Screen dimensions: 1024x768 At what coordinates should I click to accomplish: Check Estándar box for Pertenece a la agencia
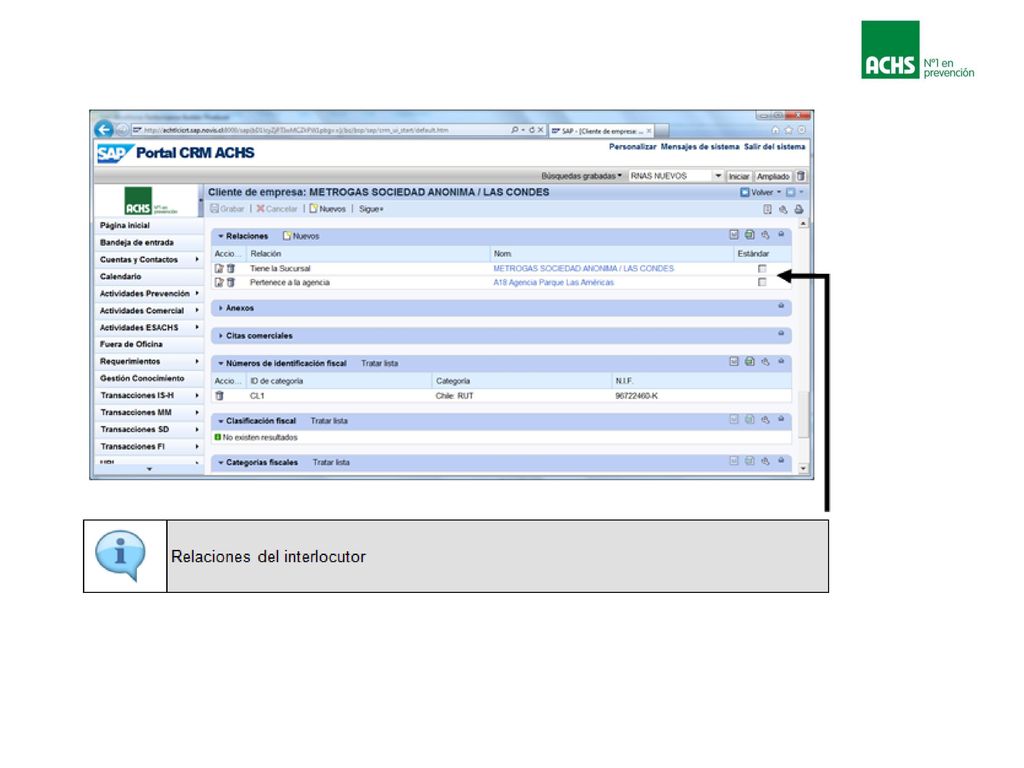762,282
